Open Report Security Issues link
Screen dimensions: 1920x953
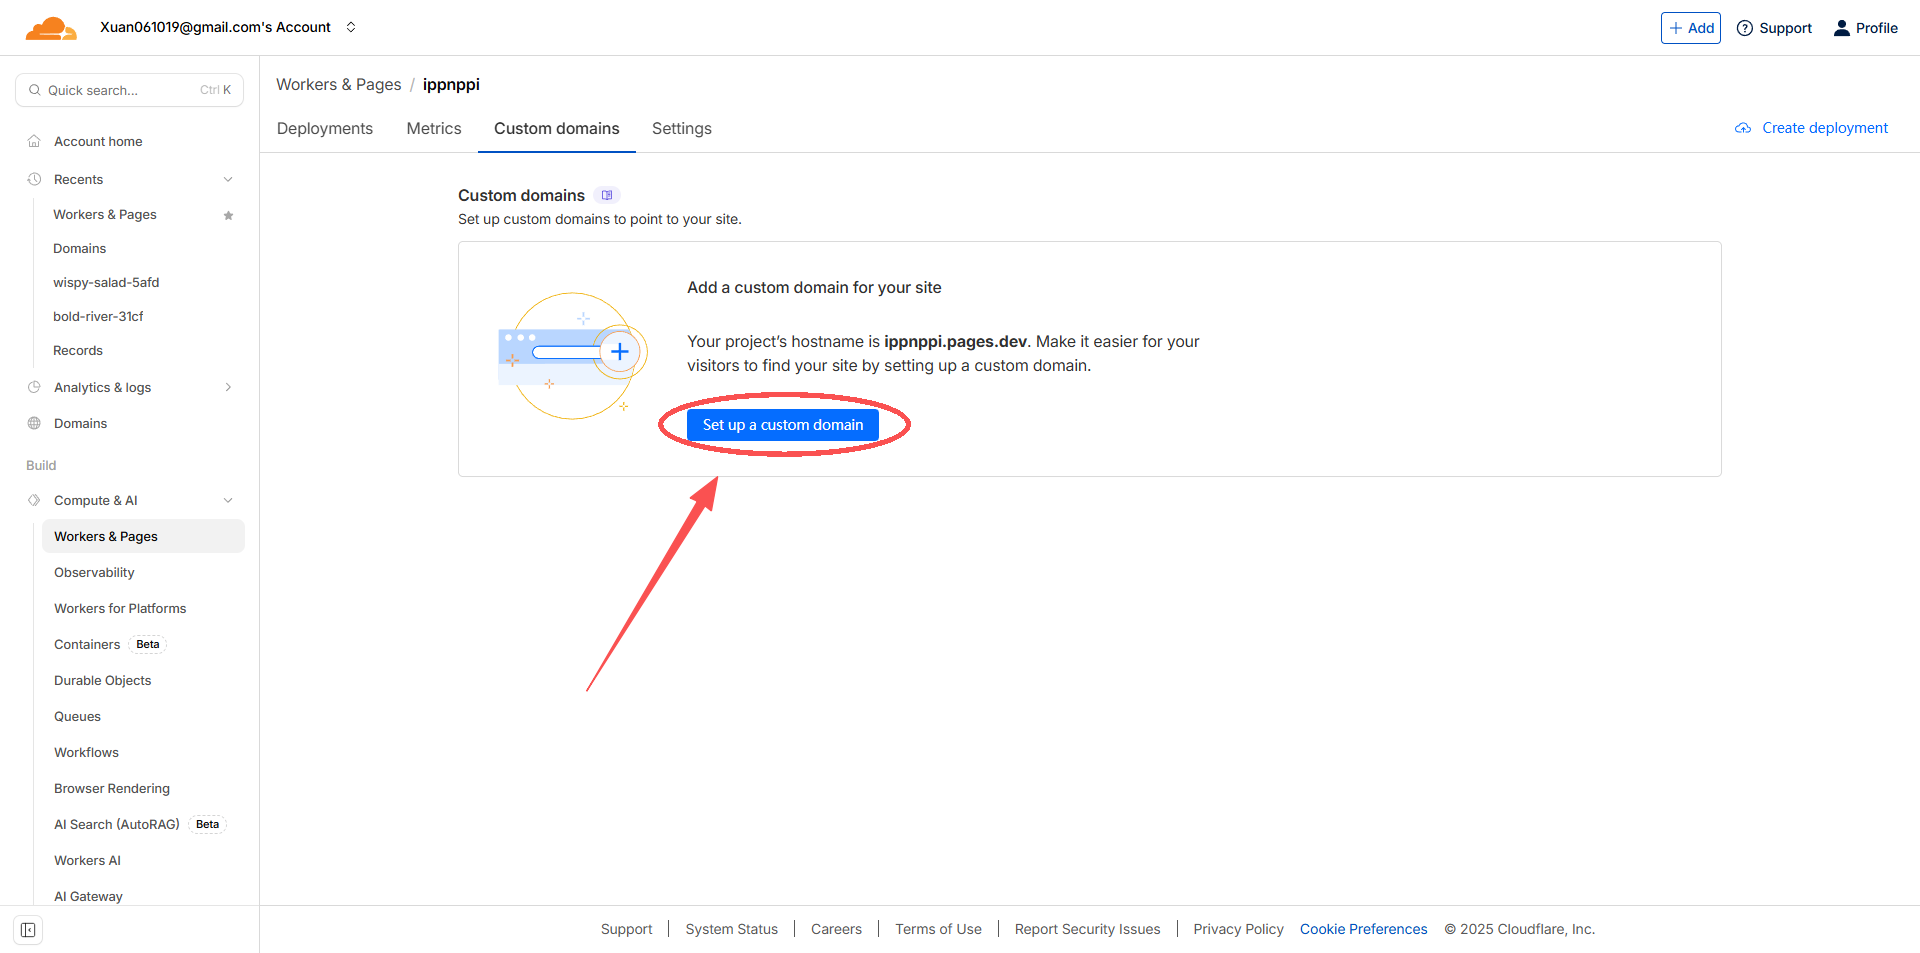1088,929
